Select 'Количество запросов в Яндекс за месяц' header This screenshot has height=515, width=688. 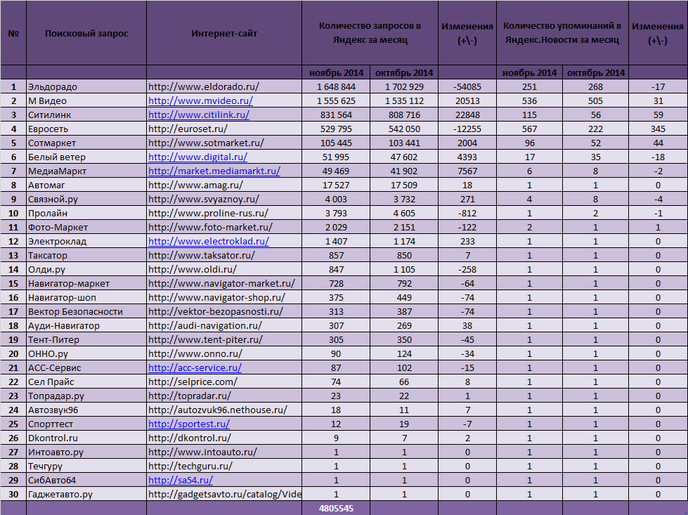click(370, 33)
